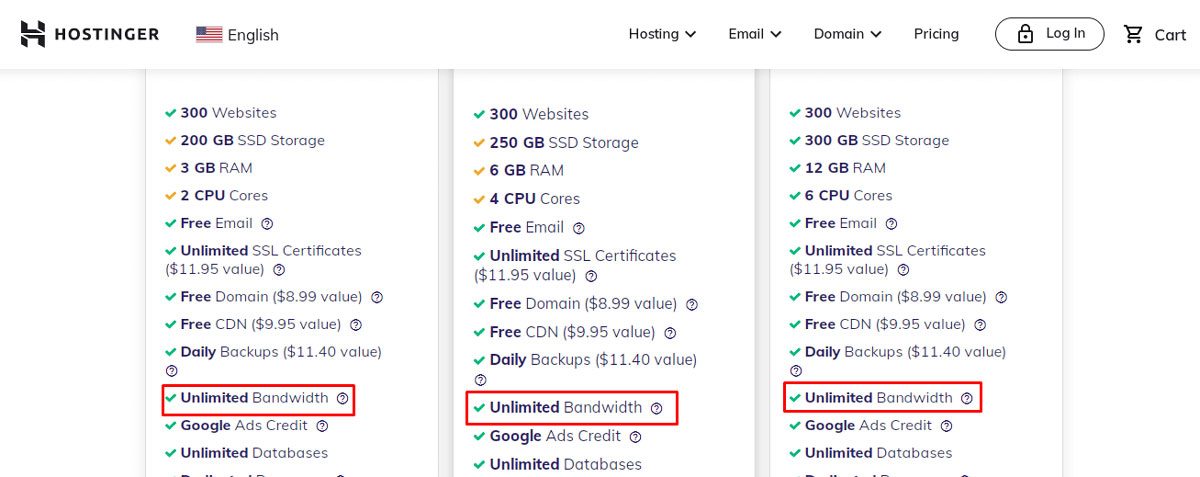The image size is (1200, 477).
Task: Show SSL Certificates help in middle plan
Action: (x=591, y=276)
